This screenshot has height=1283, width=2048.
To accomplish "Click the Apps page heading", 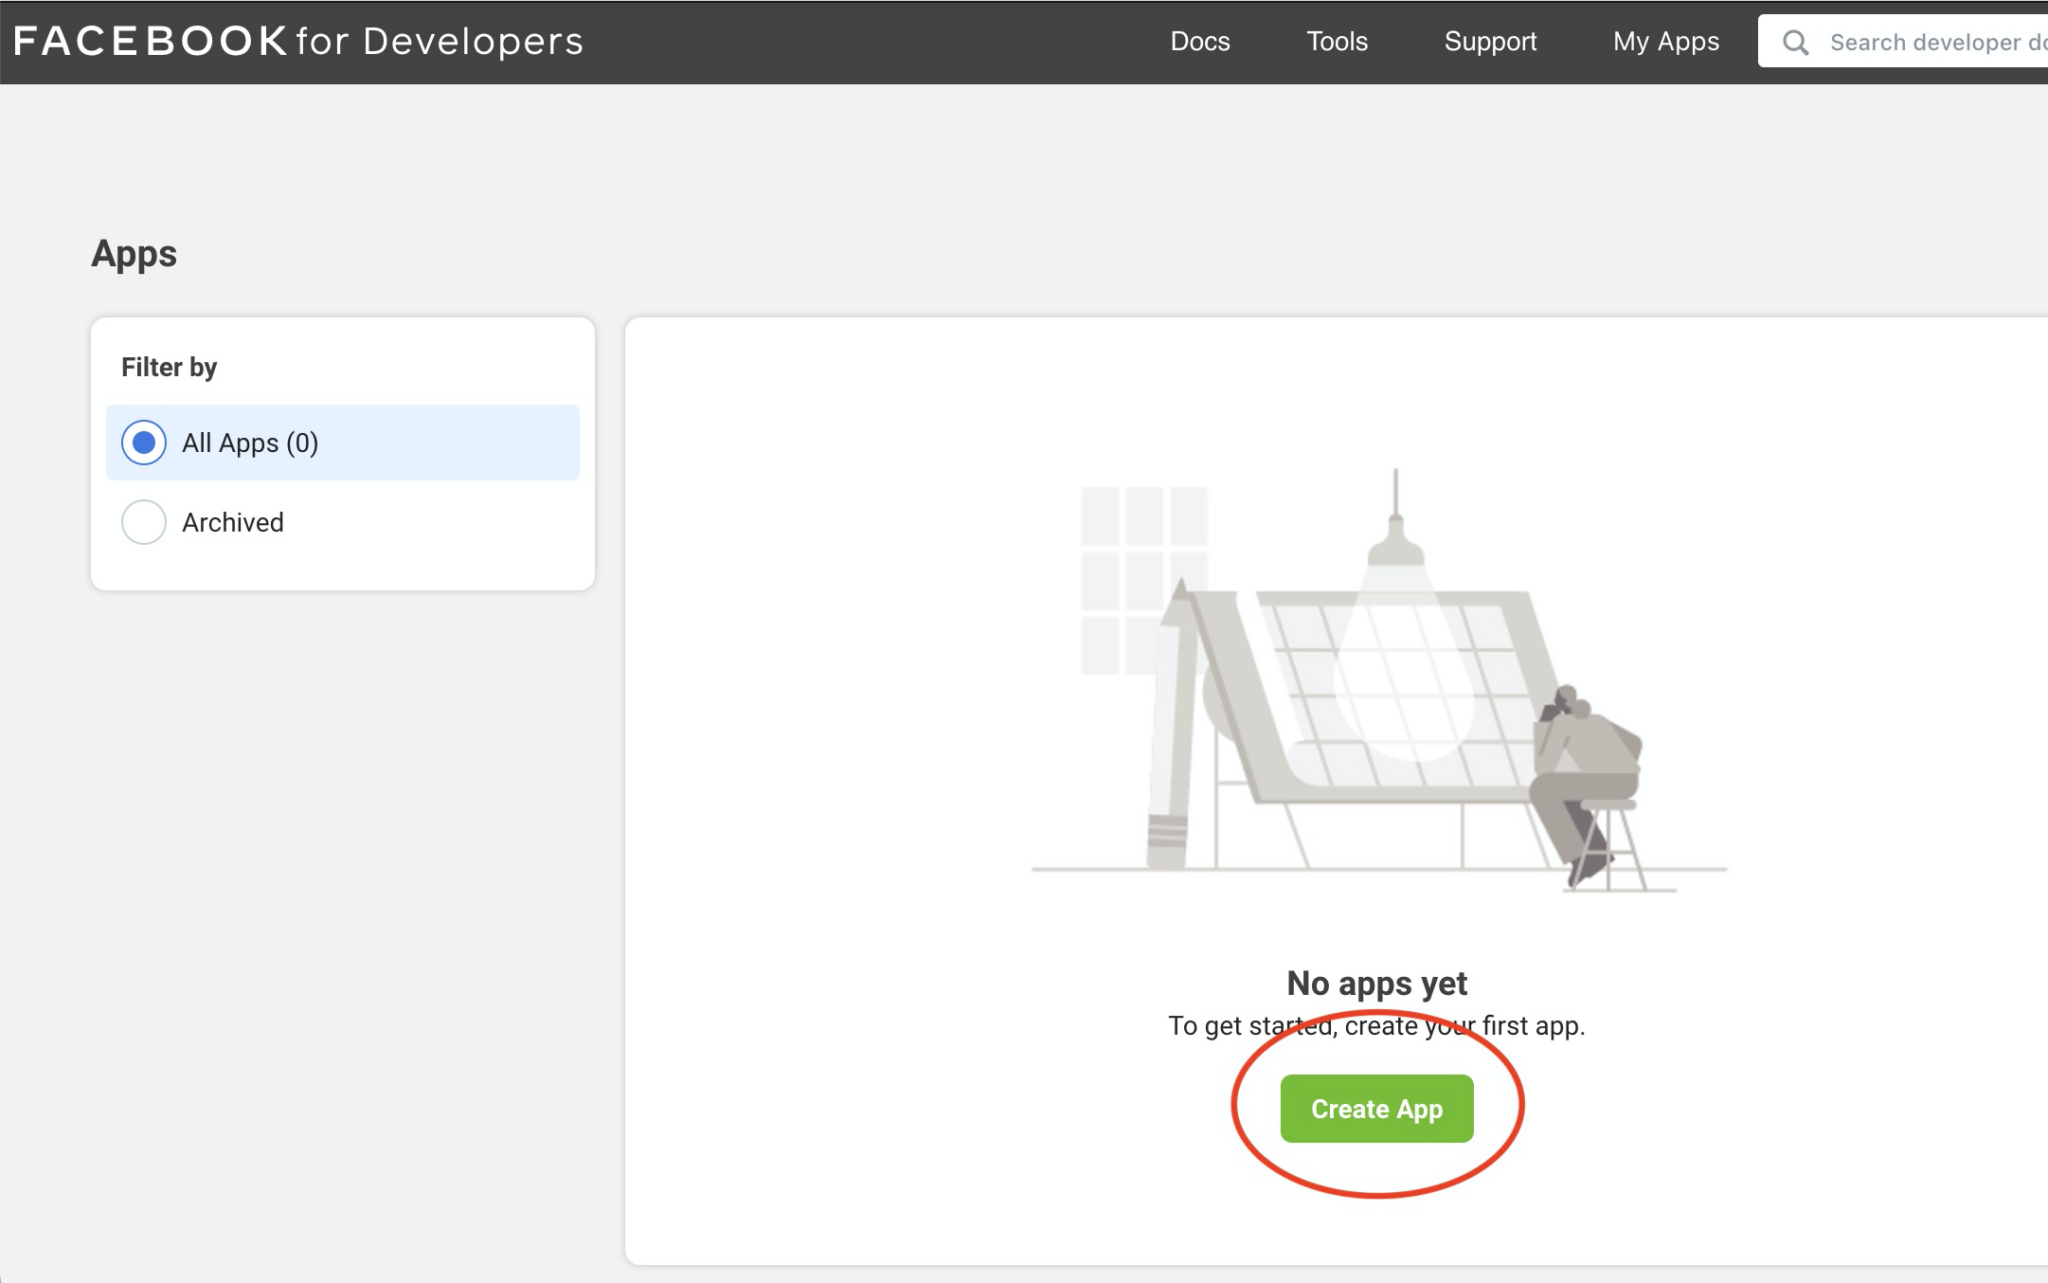I will [x=134, y=254].
